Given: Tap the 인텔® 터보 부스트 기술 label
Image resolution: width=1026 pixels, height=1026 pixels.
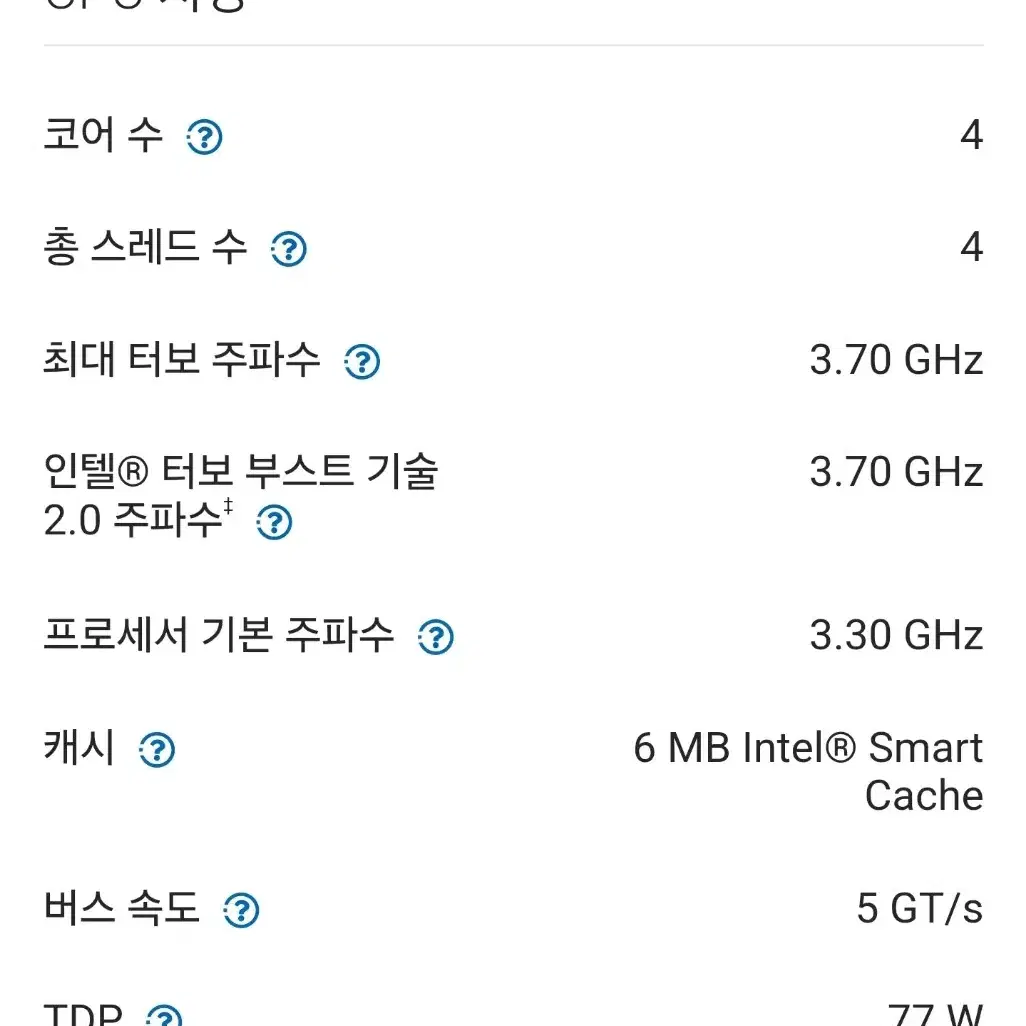Looking at the screenshot, I should coord(241,471).
